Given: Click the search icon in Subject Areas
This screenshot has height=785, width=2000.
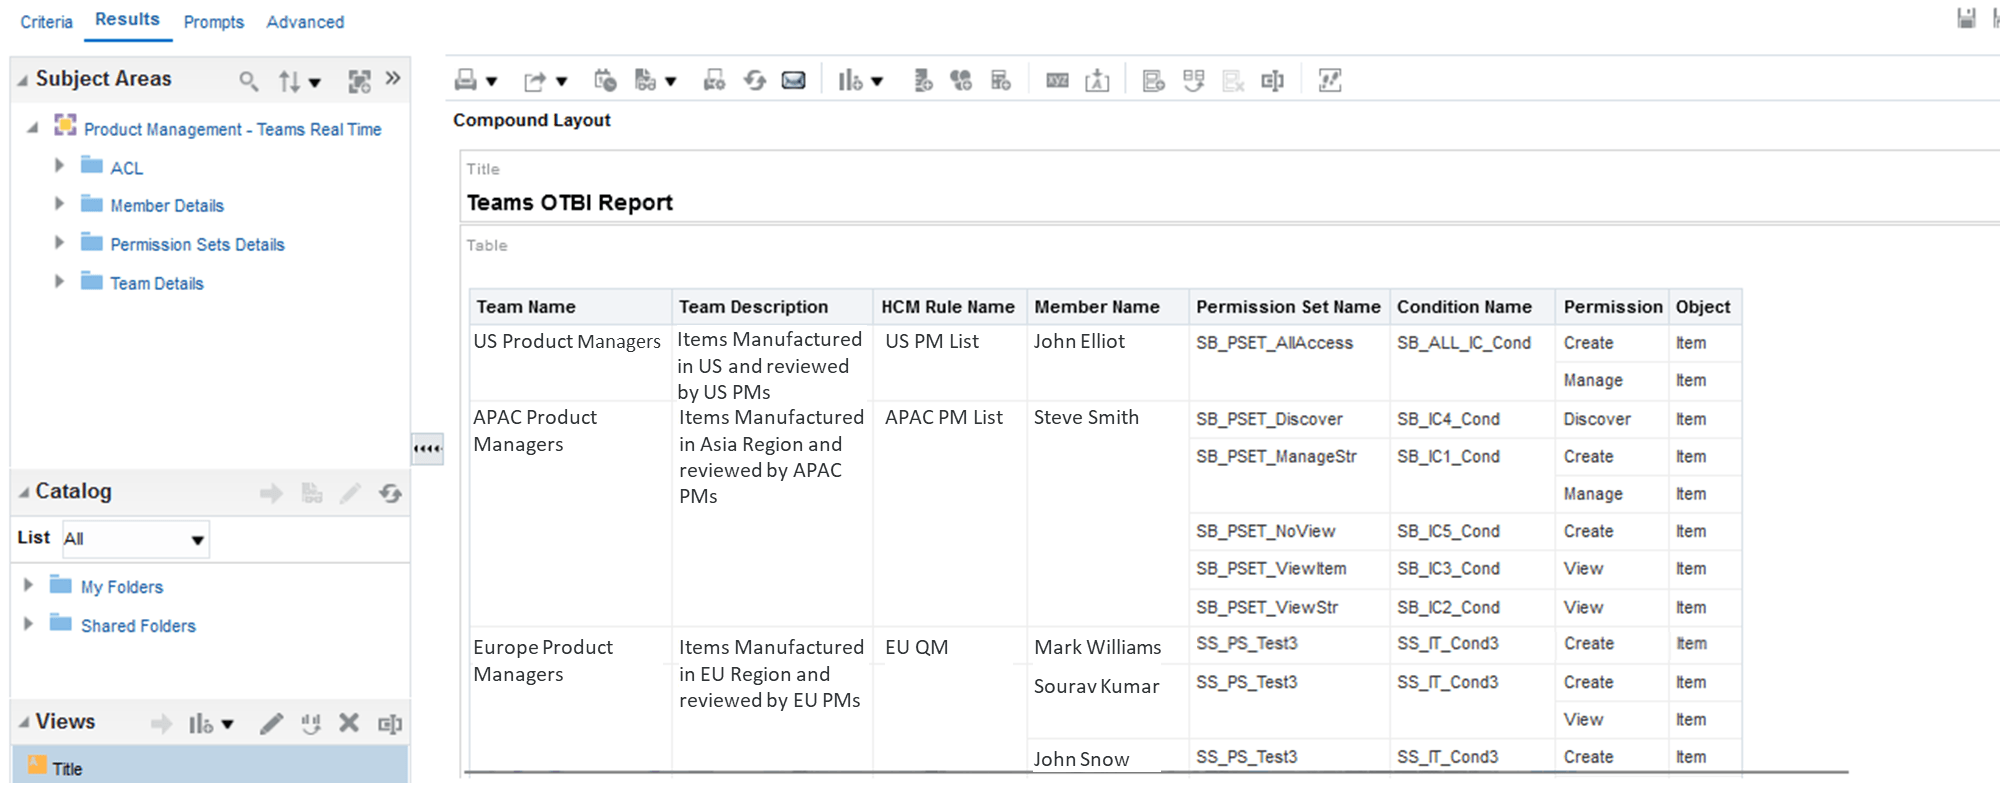Looking at the screenshot, I should click(x=249, y=81).
